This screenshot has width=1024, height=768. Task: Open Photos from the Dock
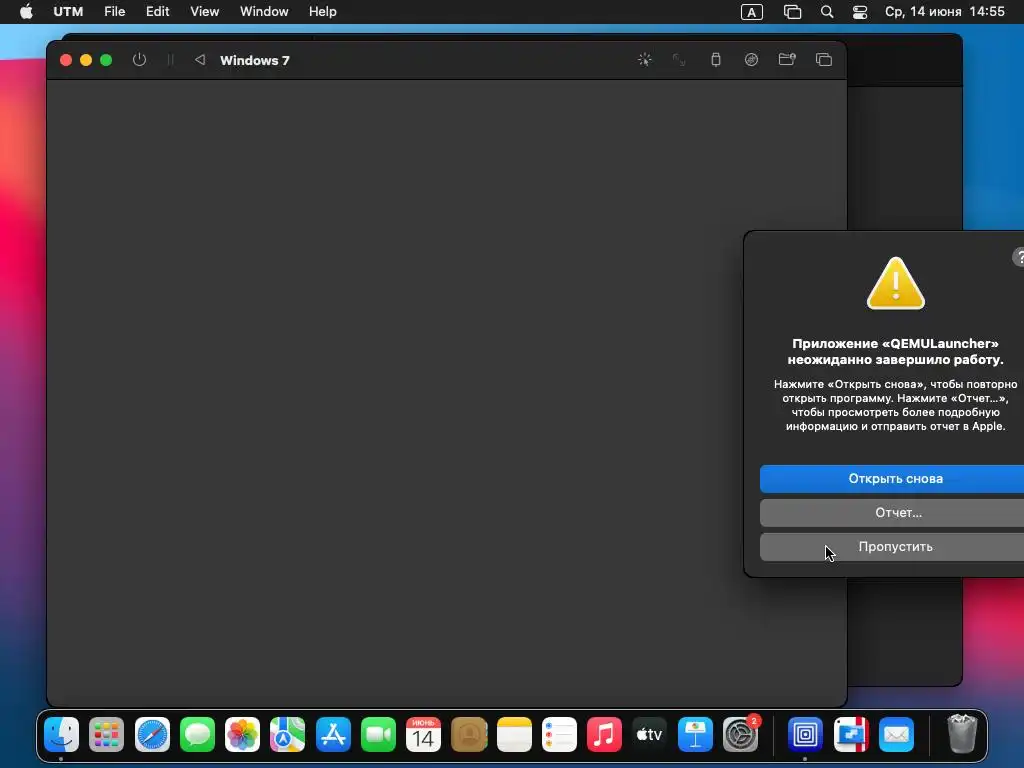242,735
